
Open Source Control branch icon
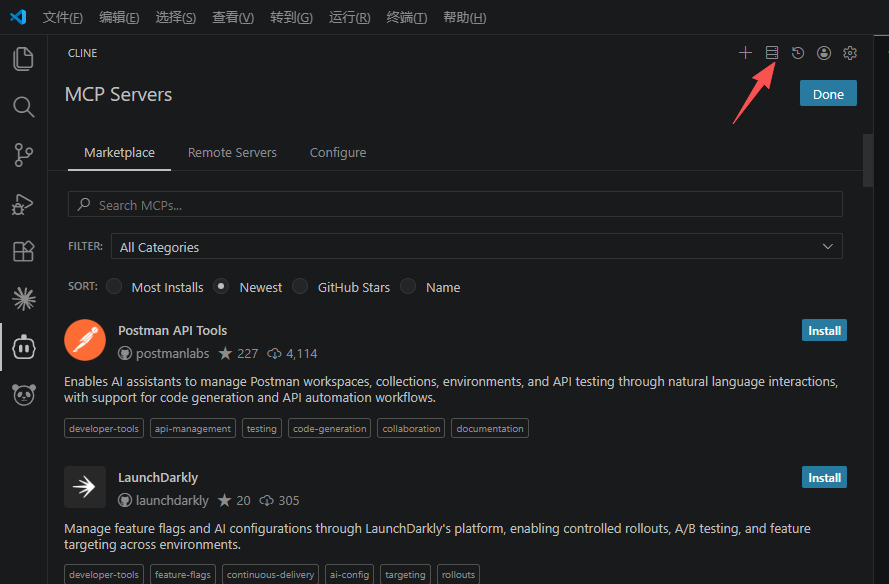tap(23, 155)
